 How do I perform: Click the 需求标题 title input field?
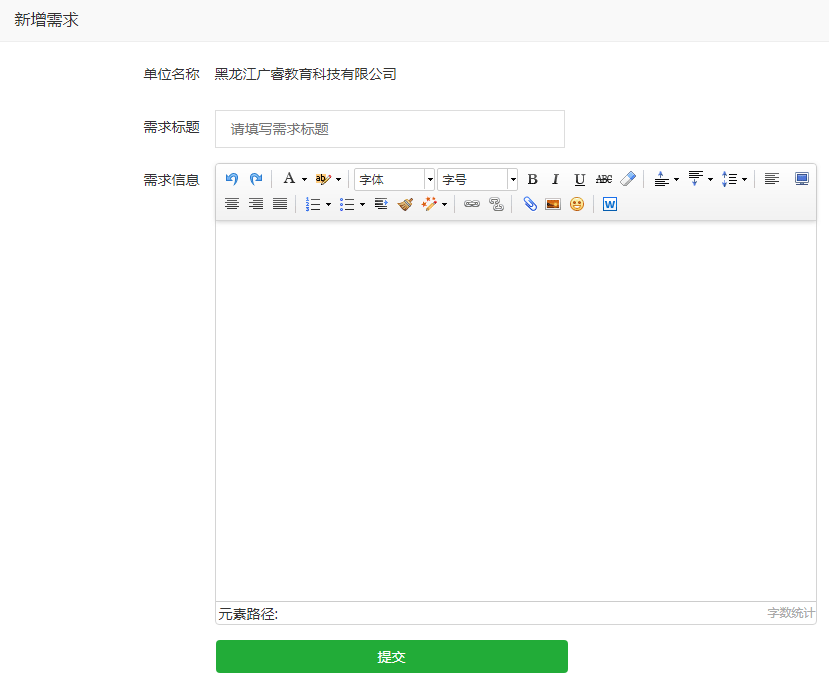(x=390, y=129)
